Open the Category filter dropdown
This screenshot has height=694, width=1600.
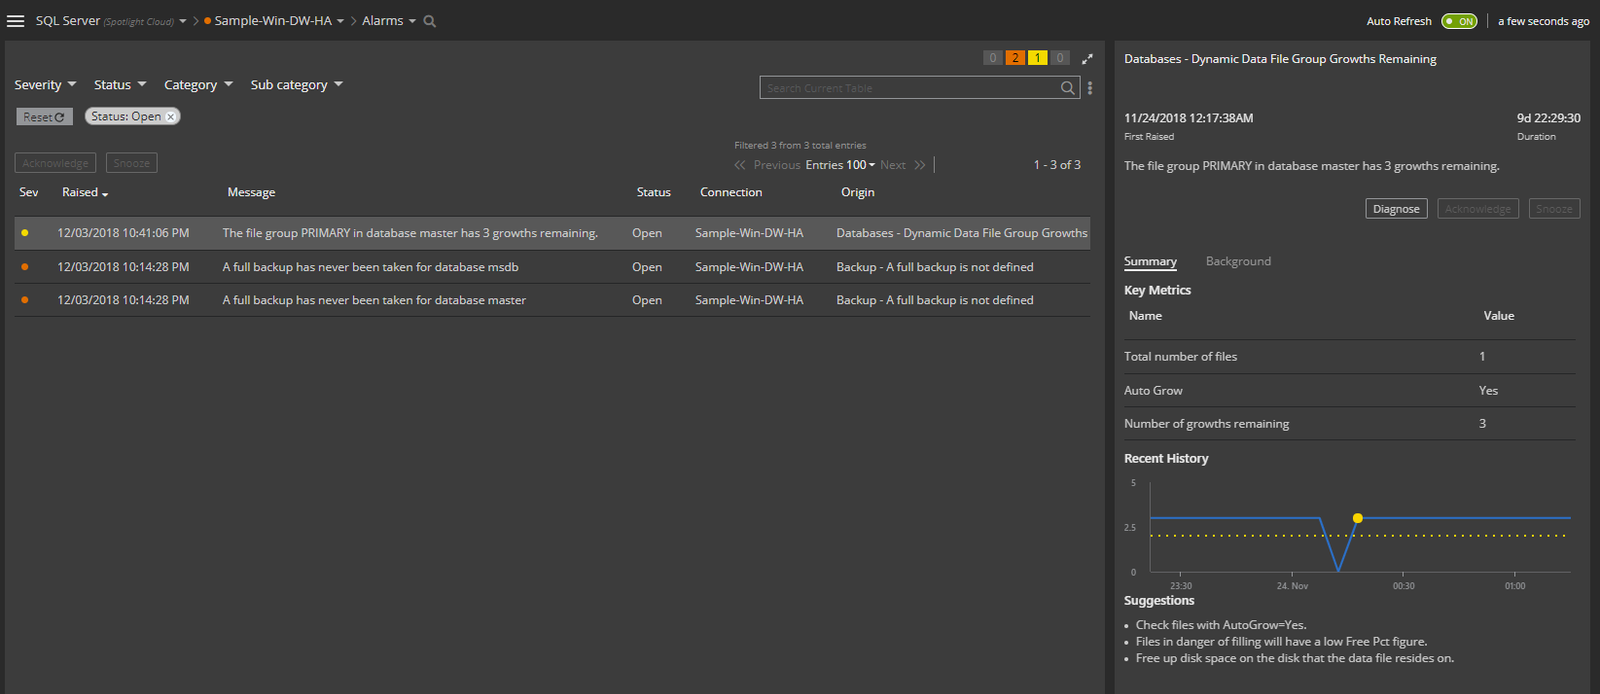(x=198, y=85)
